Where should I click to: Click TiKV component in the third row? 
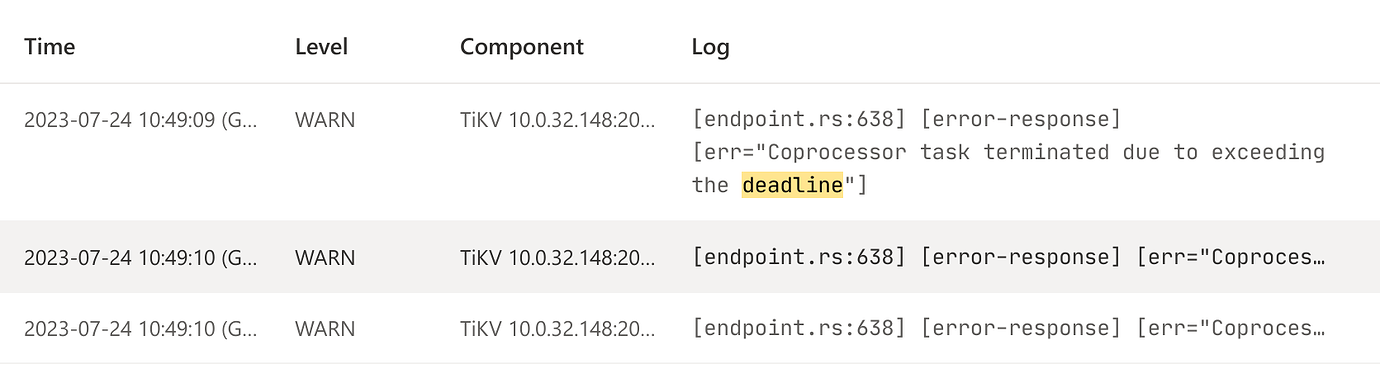coord(558,328)
